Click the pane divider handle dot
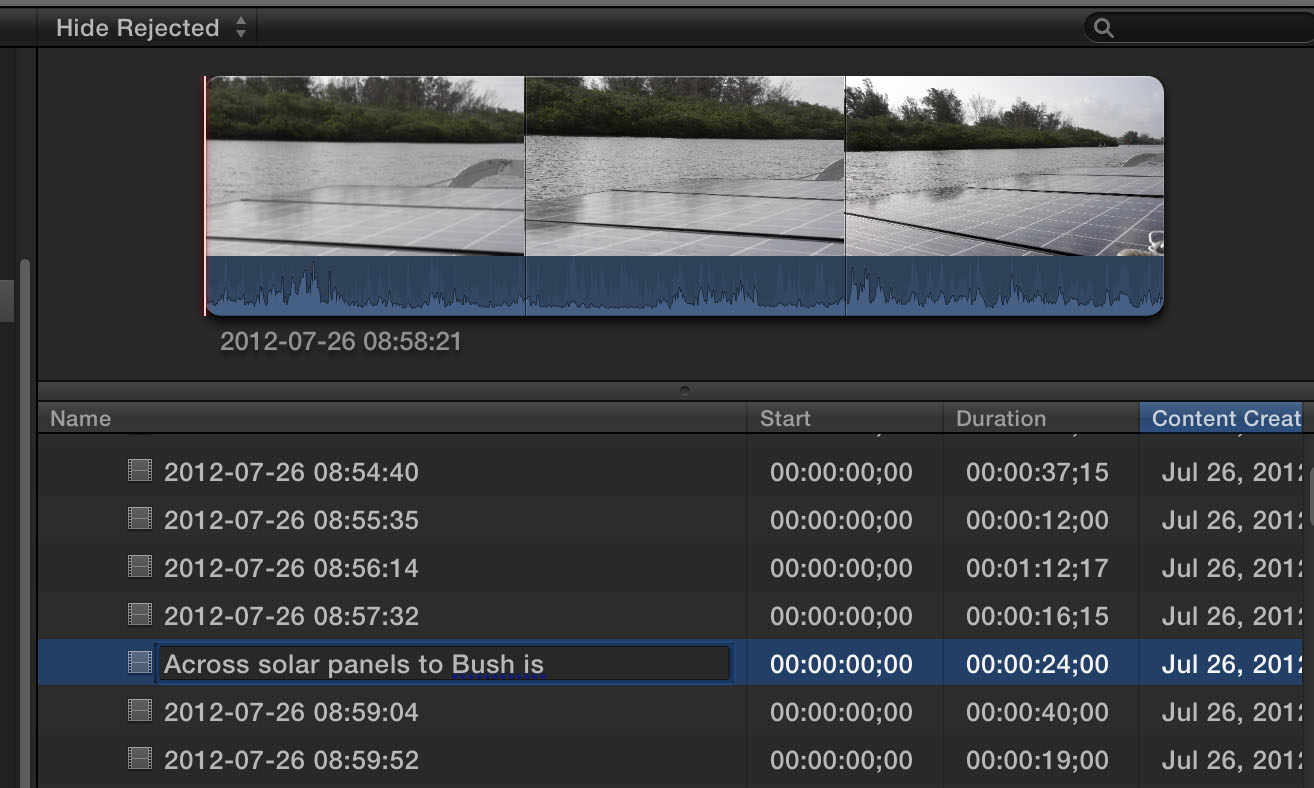The width and height of the screenshot is (1314, 788). (x=684, y=391)
